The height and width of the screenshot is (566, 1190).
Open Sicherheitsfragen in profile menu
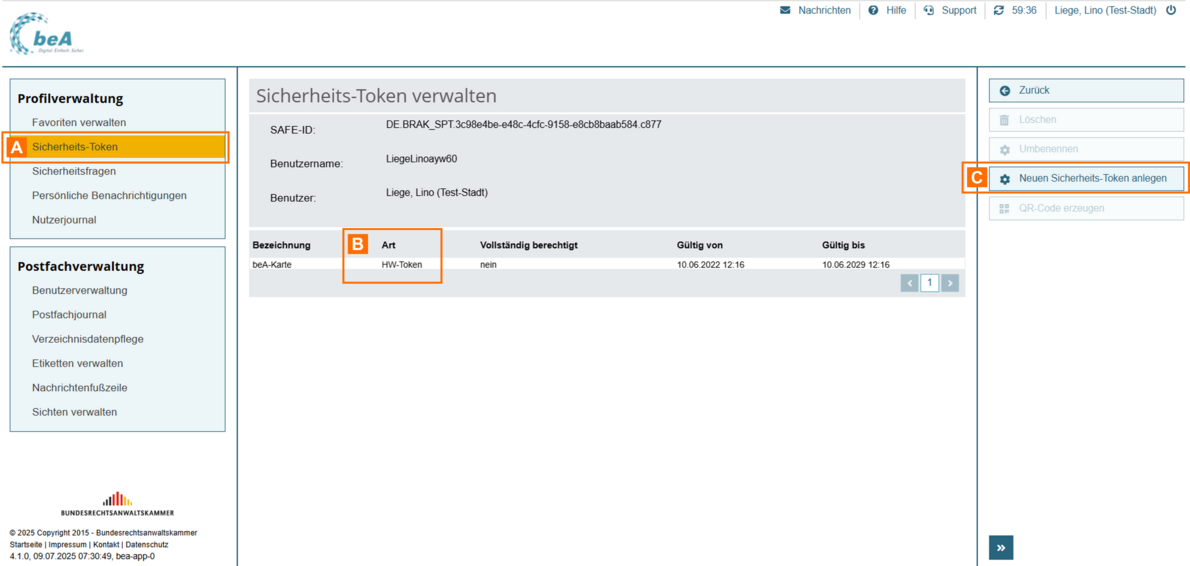74,171
